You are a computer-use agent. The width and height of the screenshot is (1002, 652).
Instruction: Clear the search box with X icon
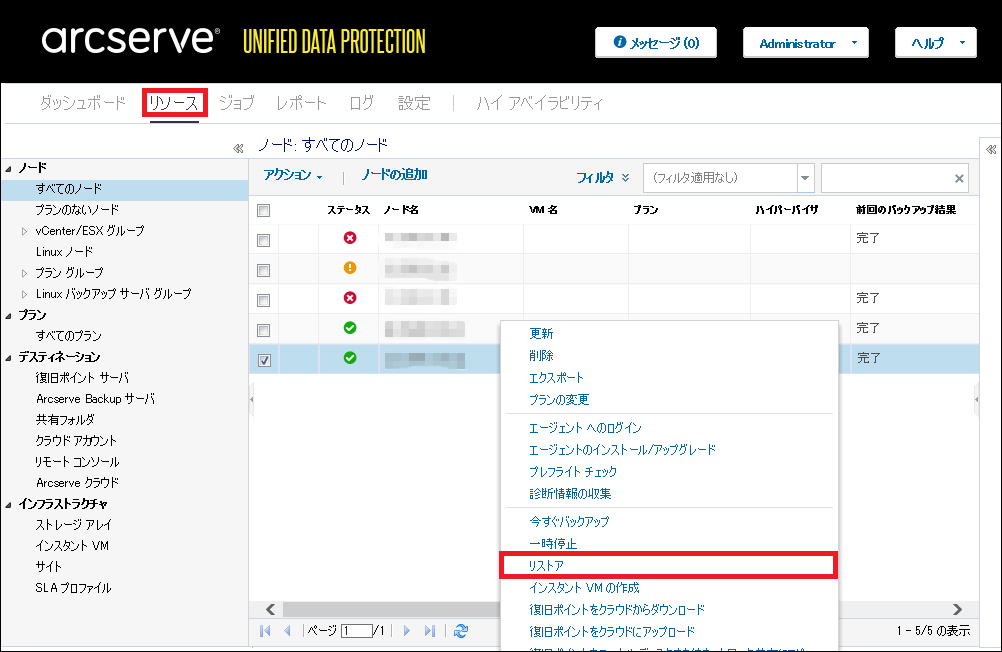(959, 179)
